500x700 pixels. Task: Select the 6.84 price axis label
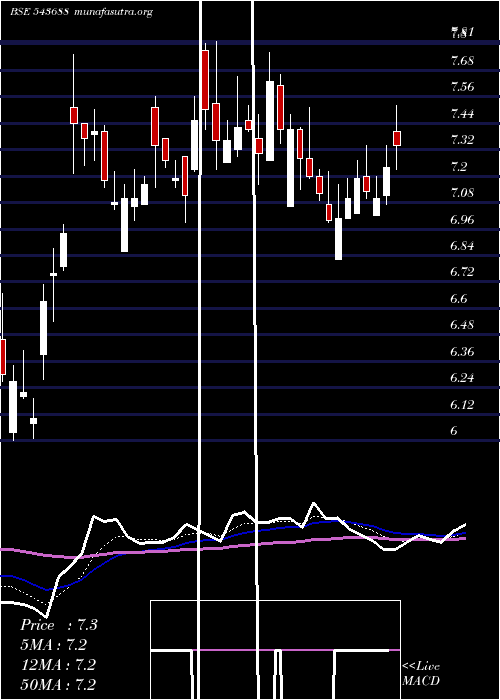(462, 246)
